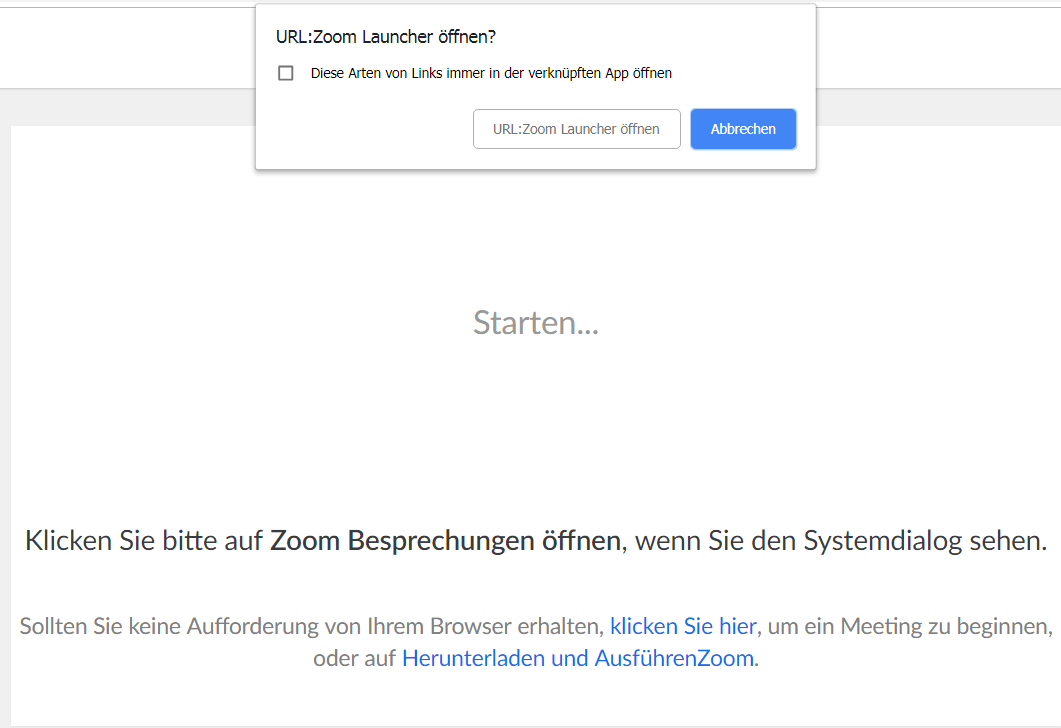Click 'Sollten Sie keine Aufforderung' sentence
The image size is (1061, 728).
(536, 642)
